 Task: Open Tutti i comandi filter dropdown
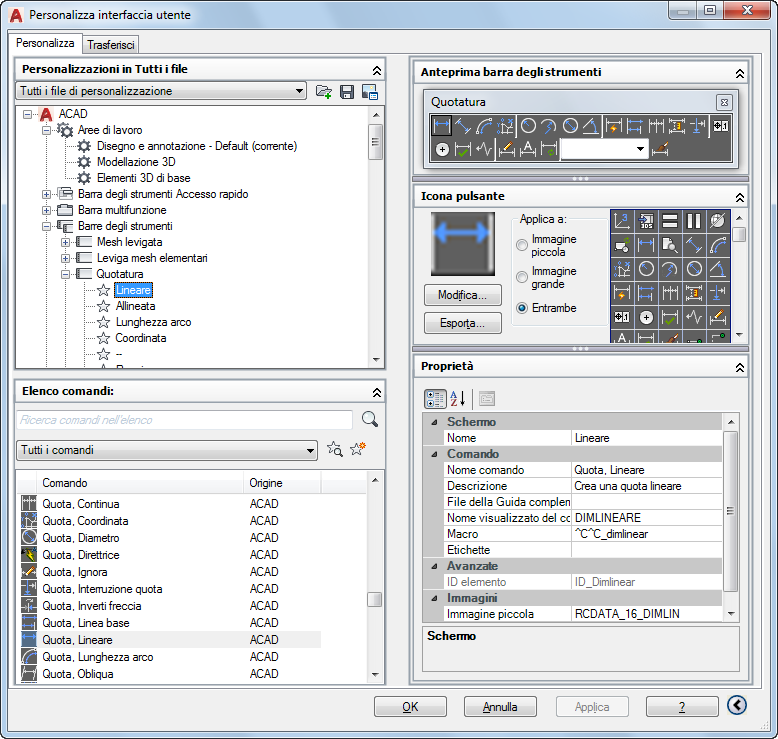click(x=167, y=450)
